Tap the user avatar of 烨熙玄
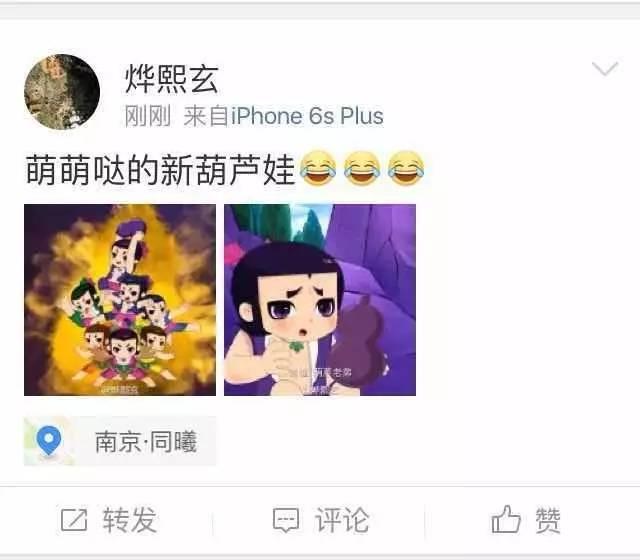This screenshot has width=640, height=560. pyautogui.click(x=62, y=92)
